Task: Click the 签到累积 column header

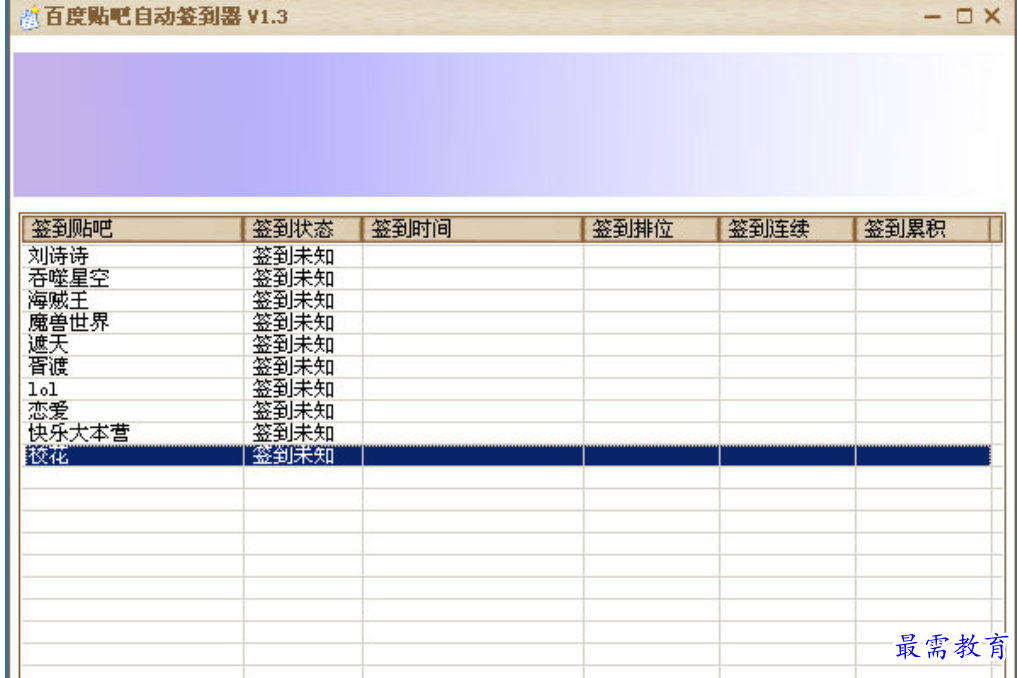Action: 923,229
